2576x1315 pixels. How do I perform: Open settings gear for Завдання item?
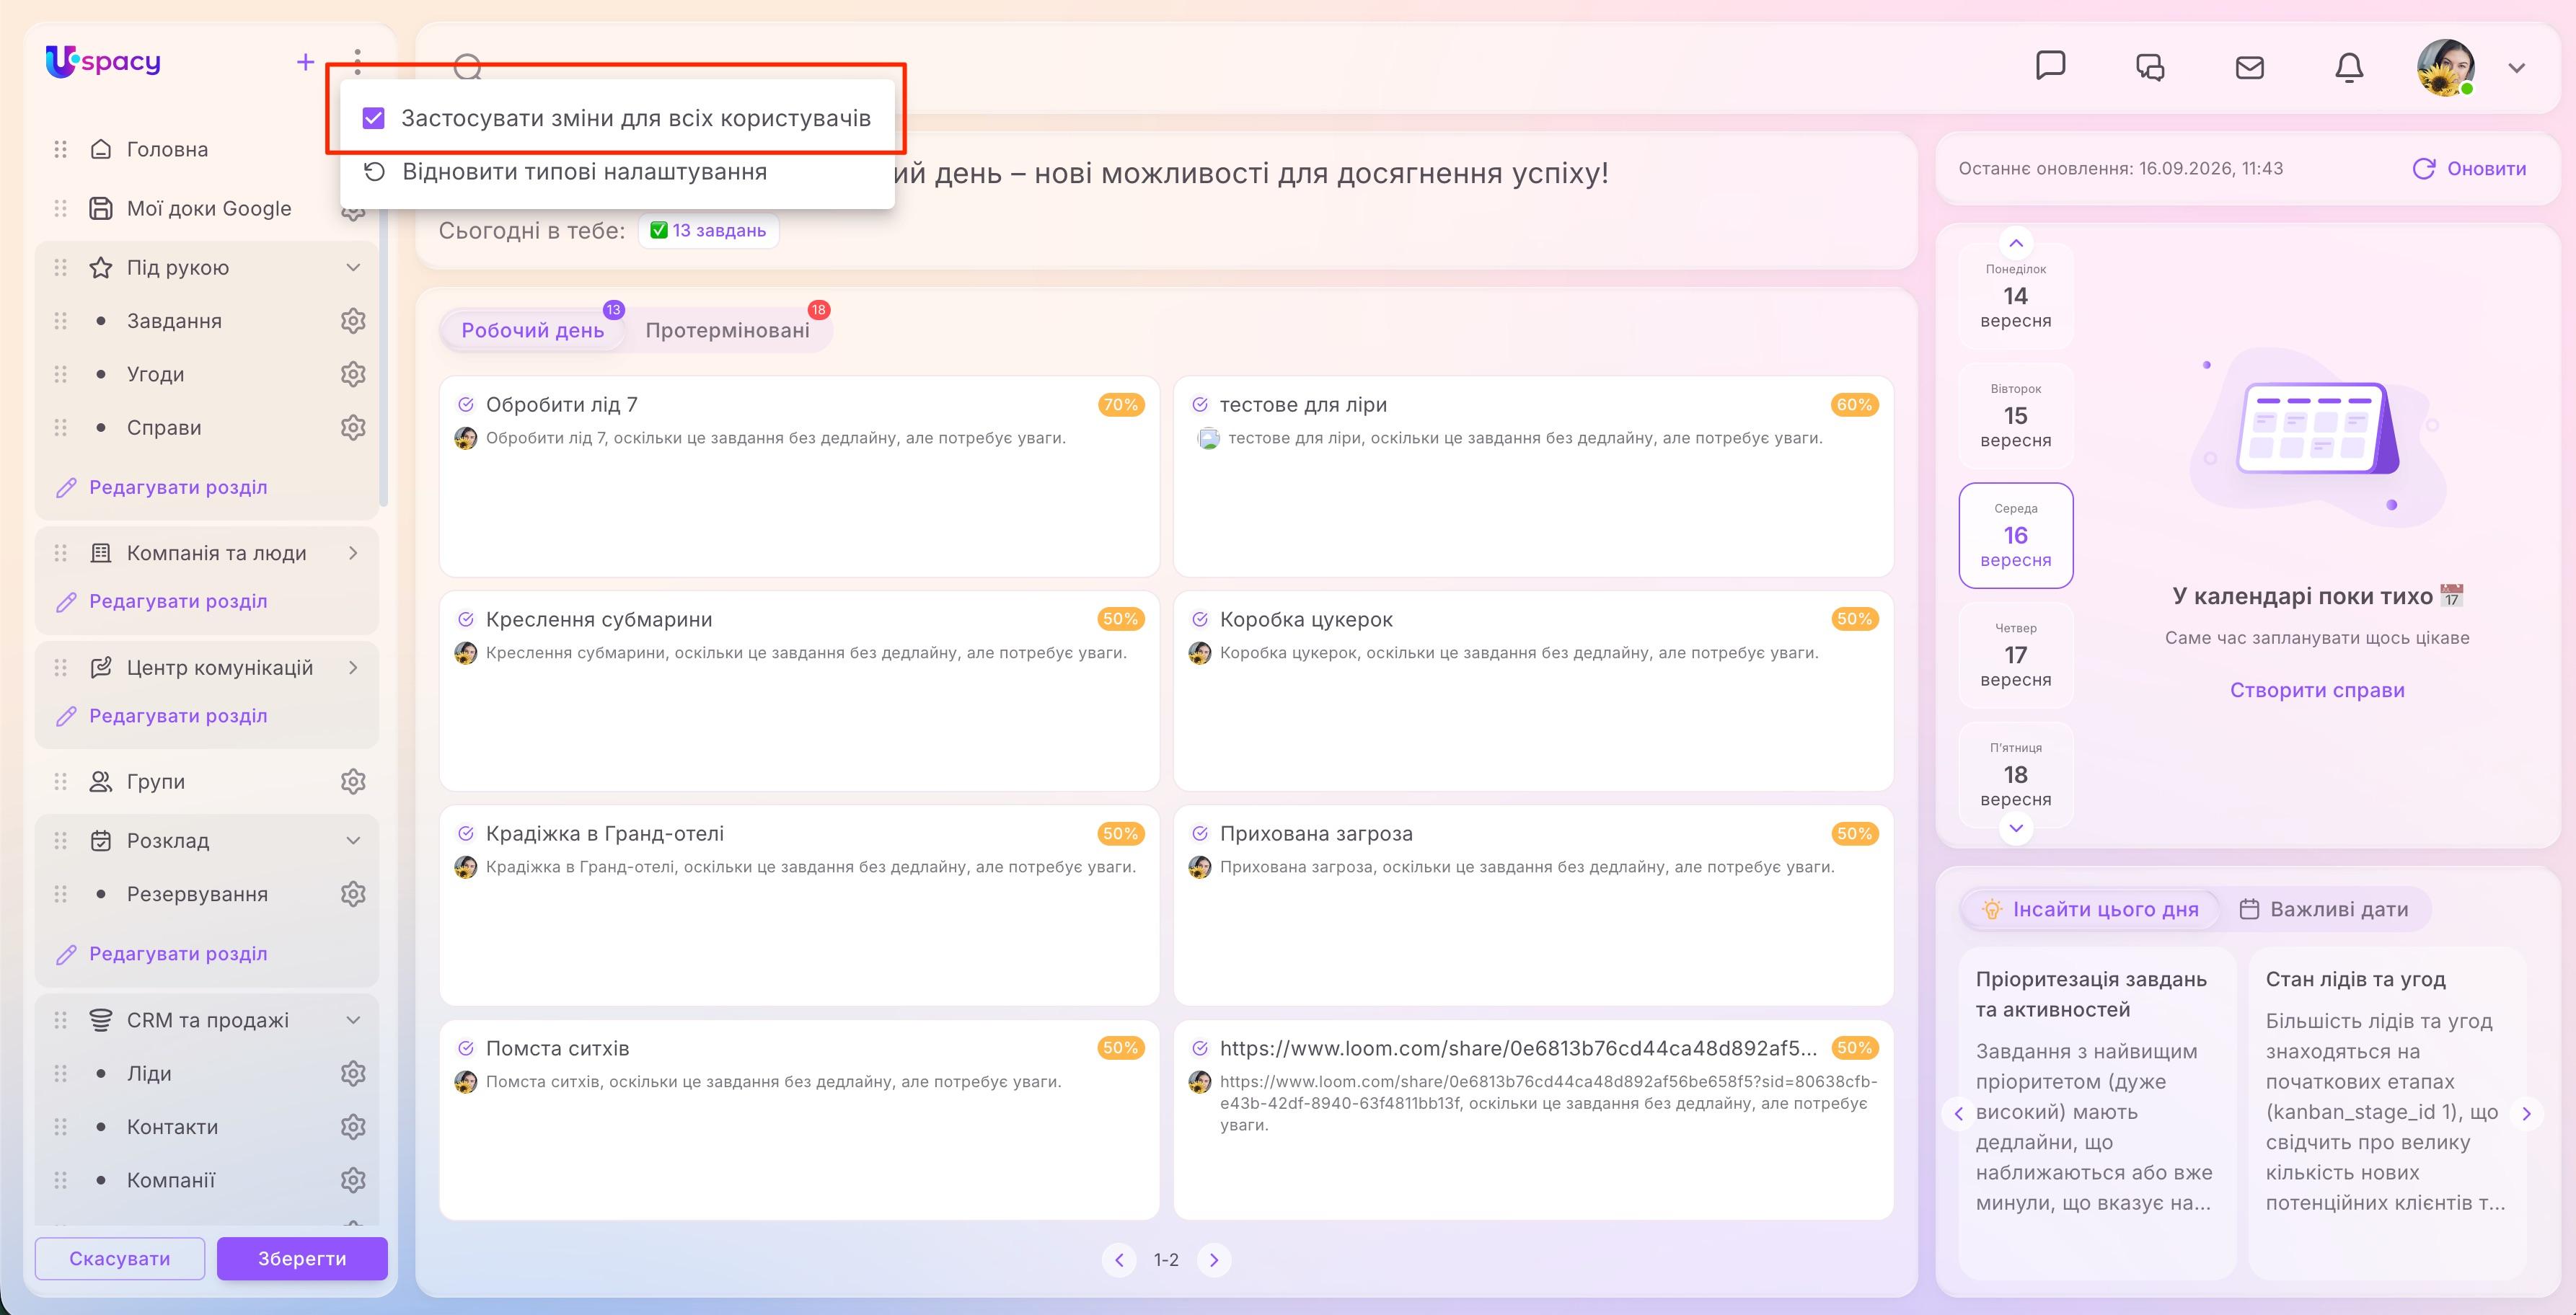point(353,321)
